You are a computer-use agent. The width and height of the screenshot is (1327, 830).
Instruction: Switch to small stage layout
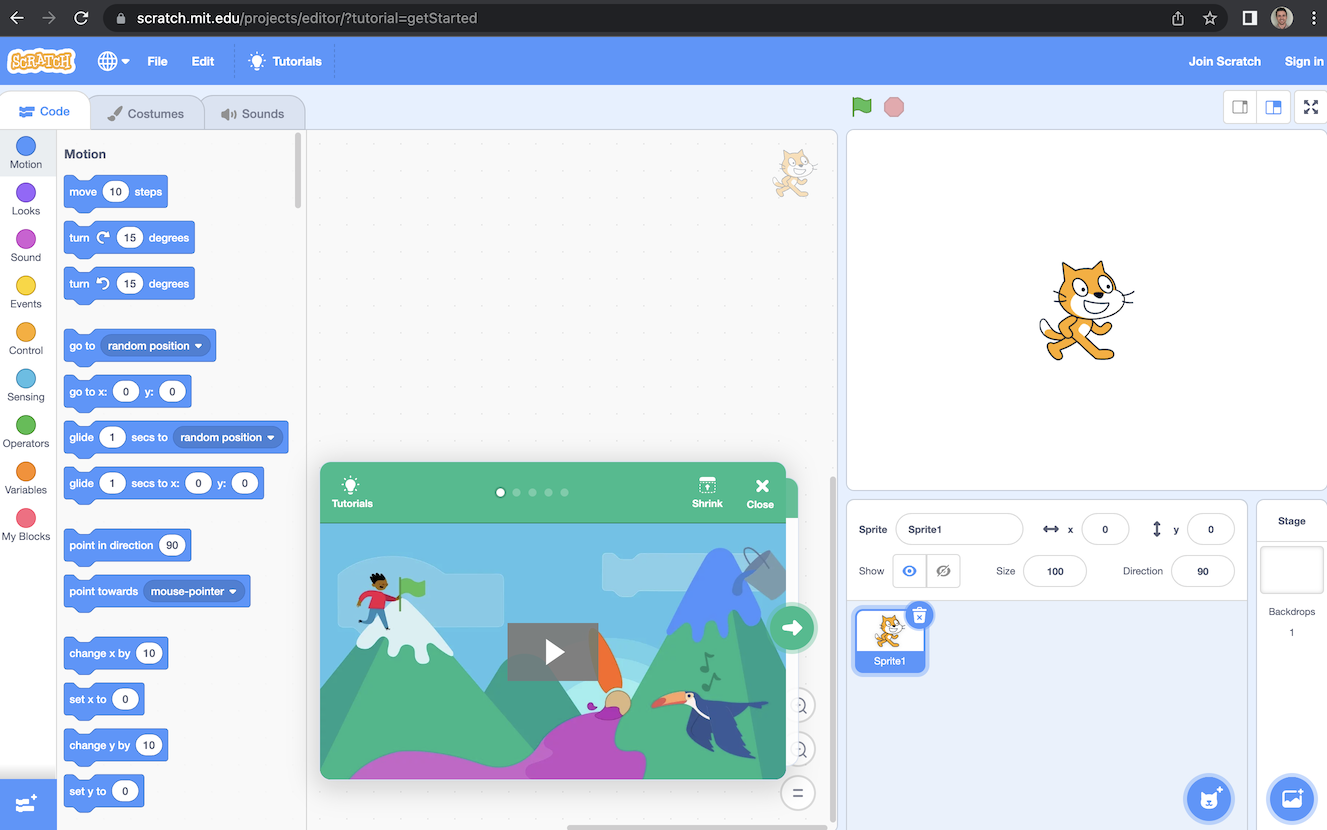click(x=1240, y=107)
